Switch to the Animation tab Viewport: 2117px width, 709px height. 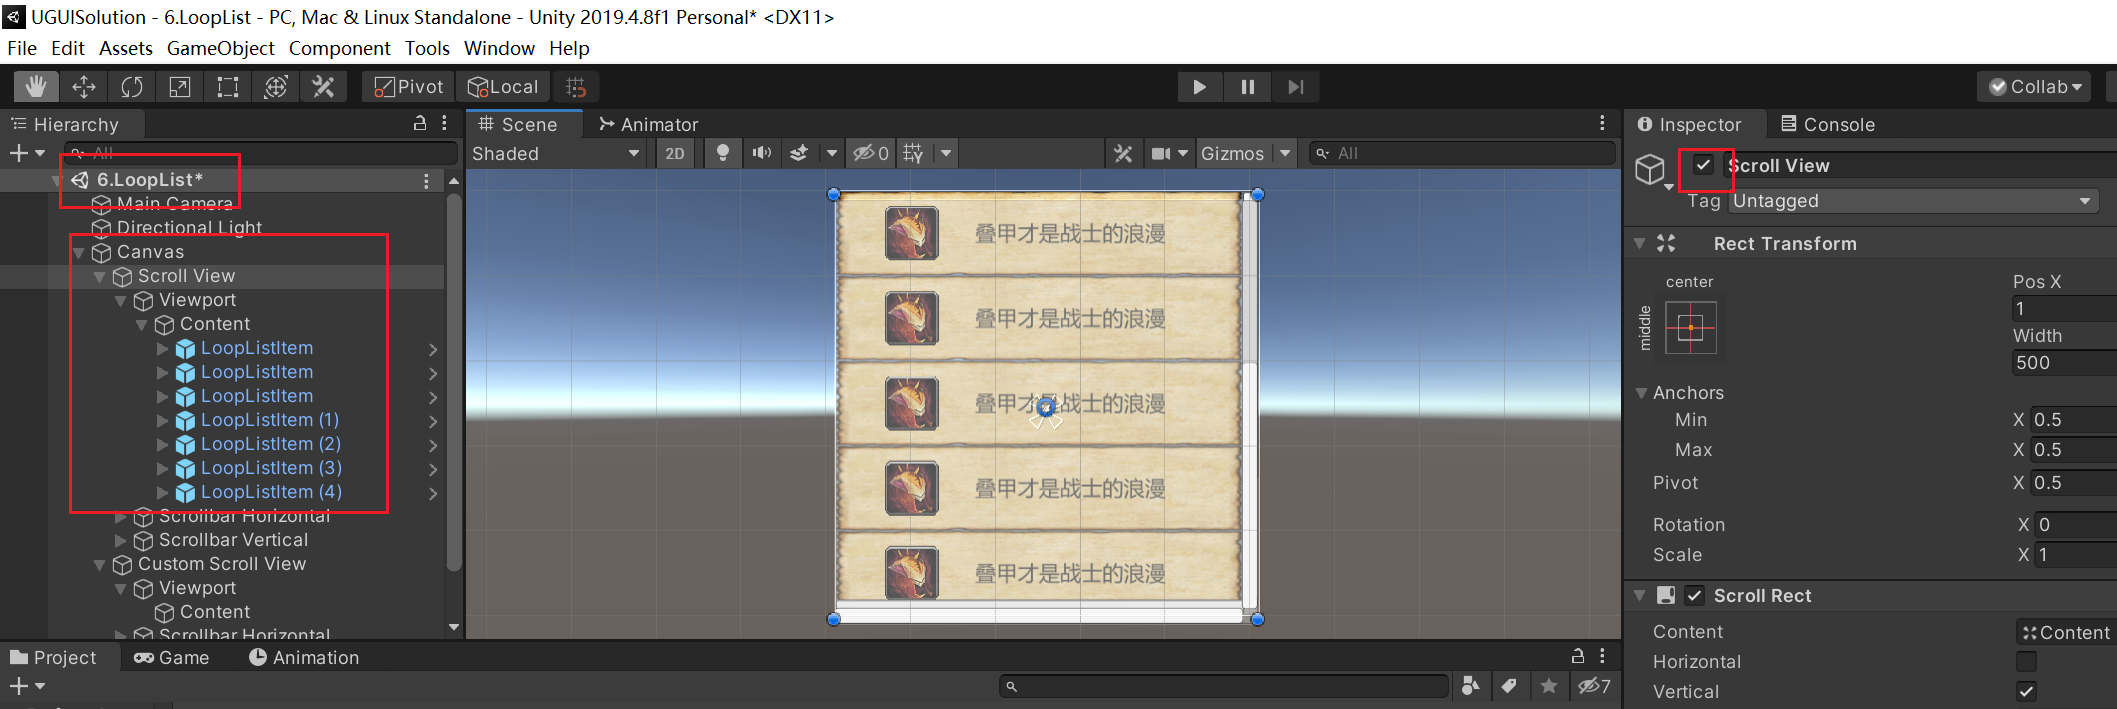304,657
